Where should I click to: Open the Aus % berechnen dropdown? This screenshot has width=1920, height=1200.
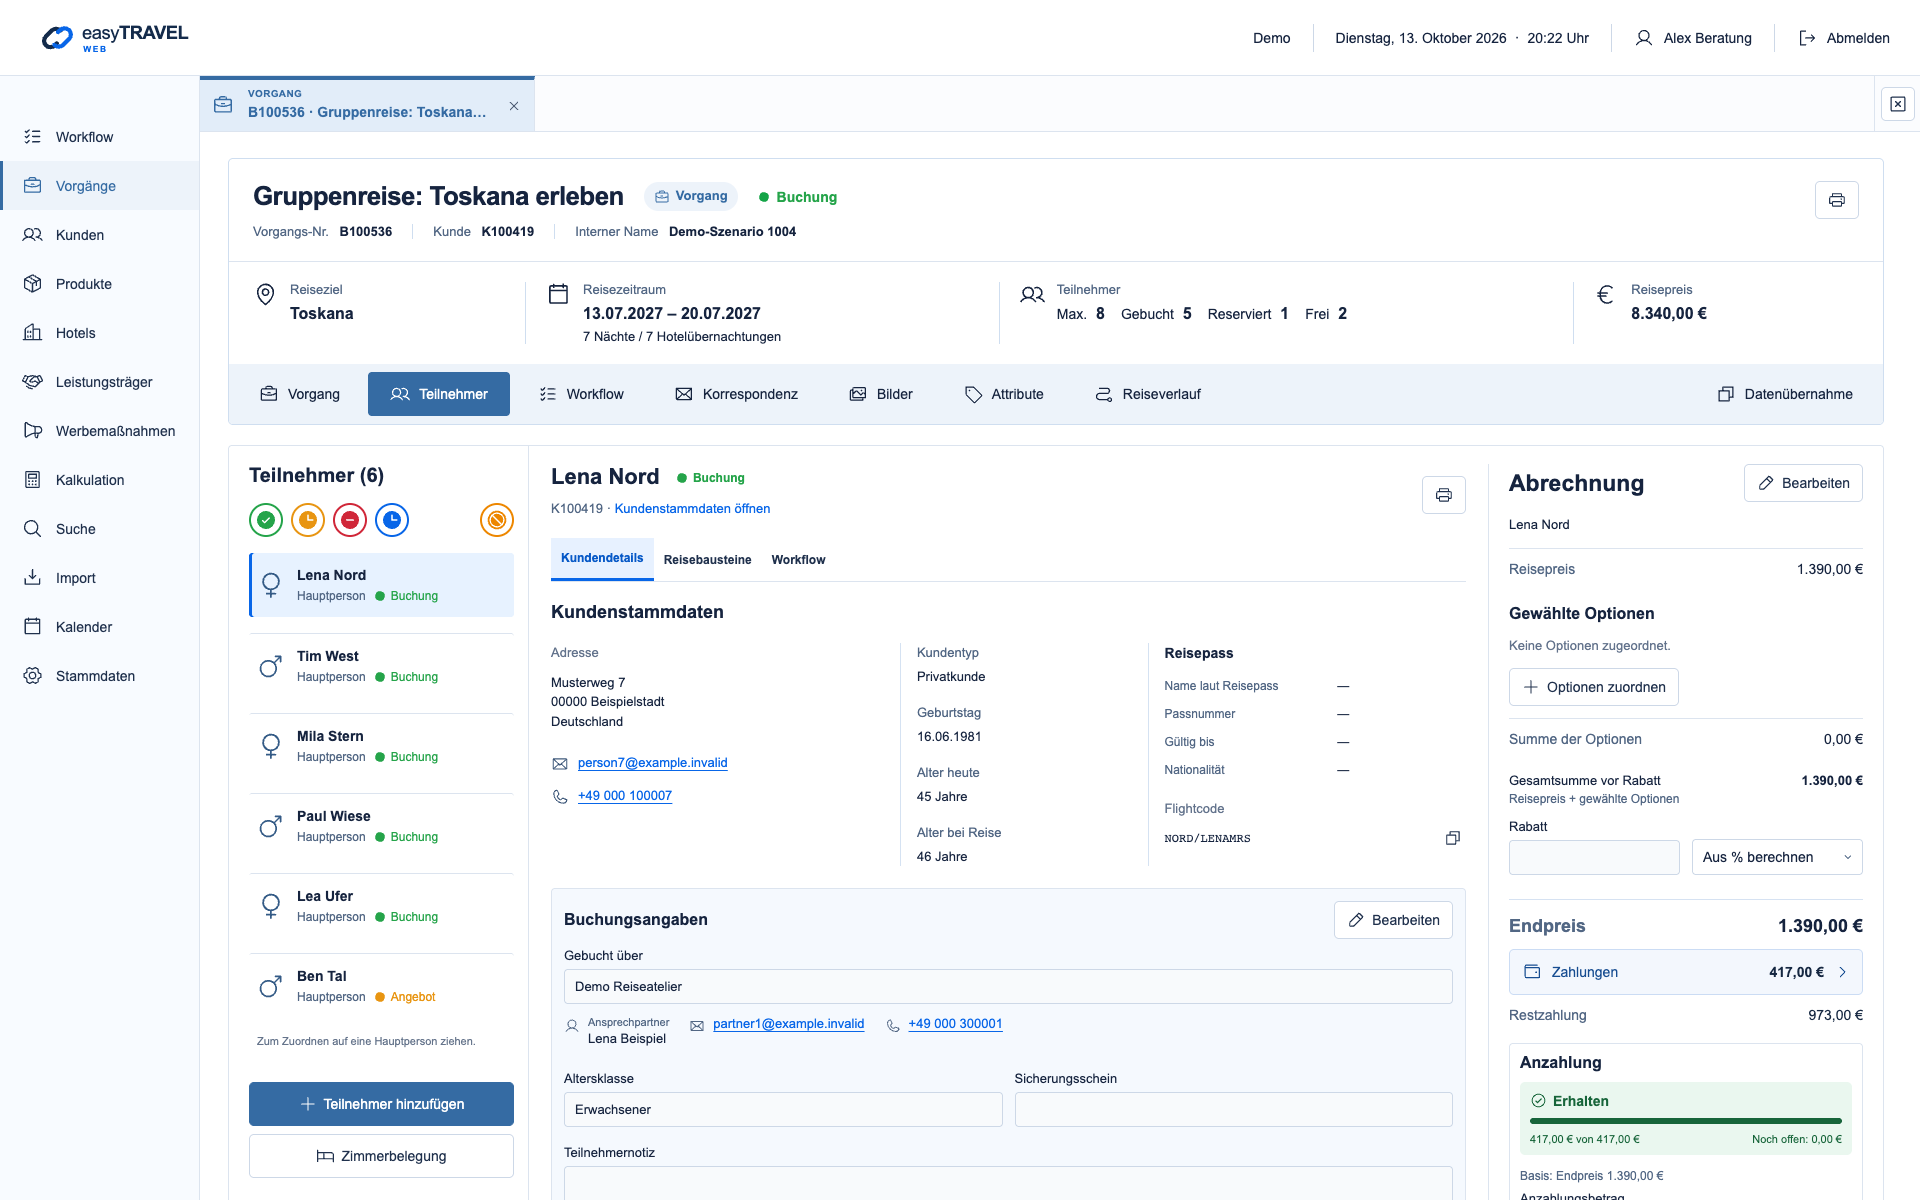[x=1776, y=857]
